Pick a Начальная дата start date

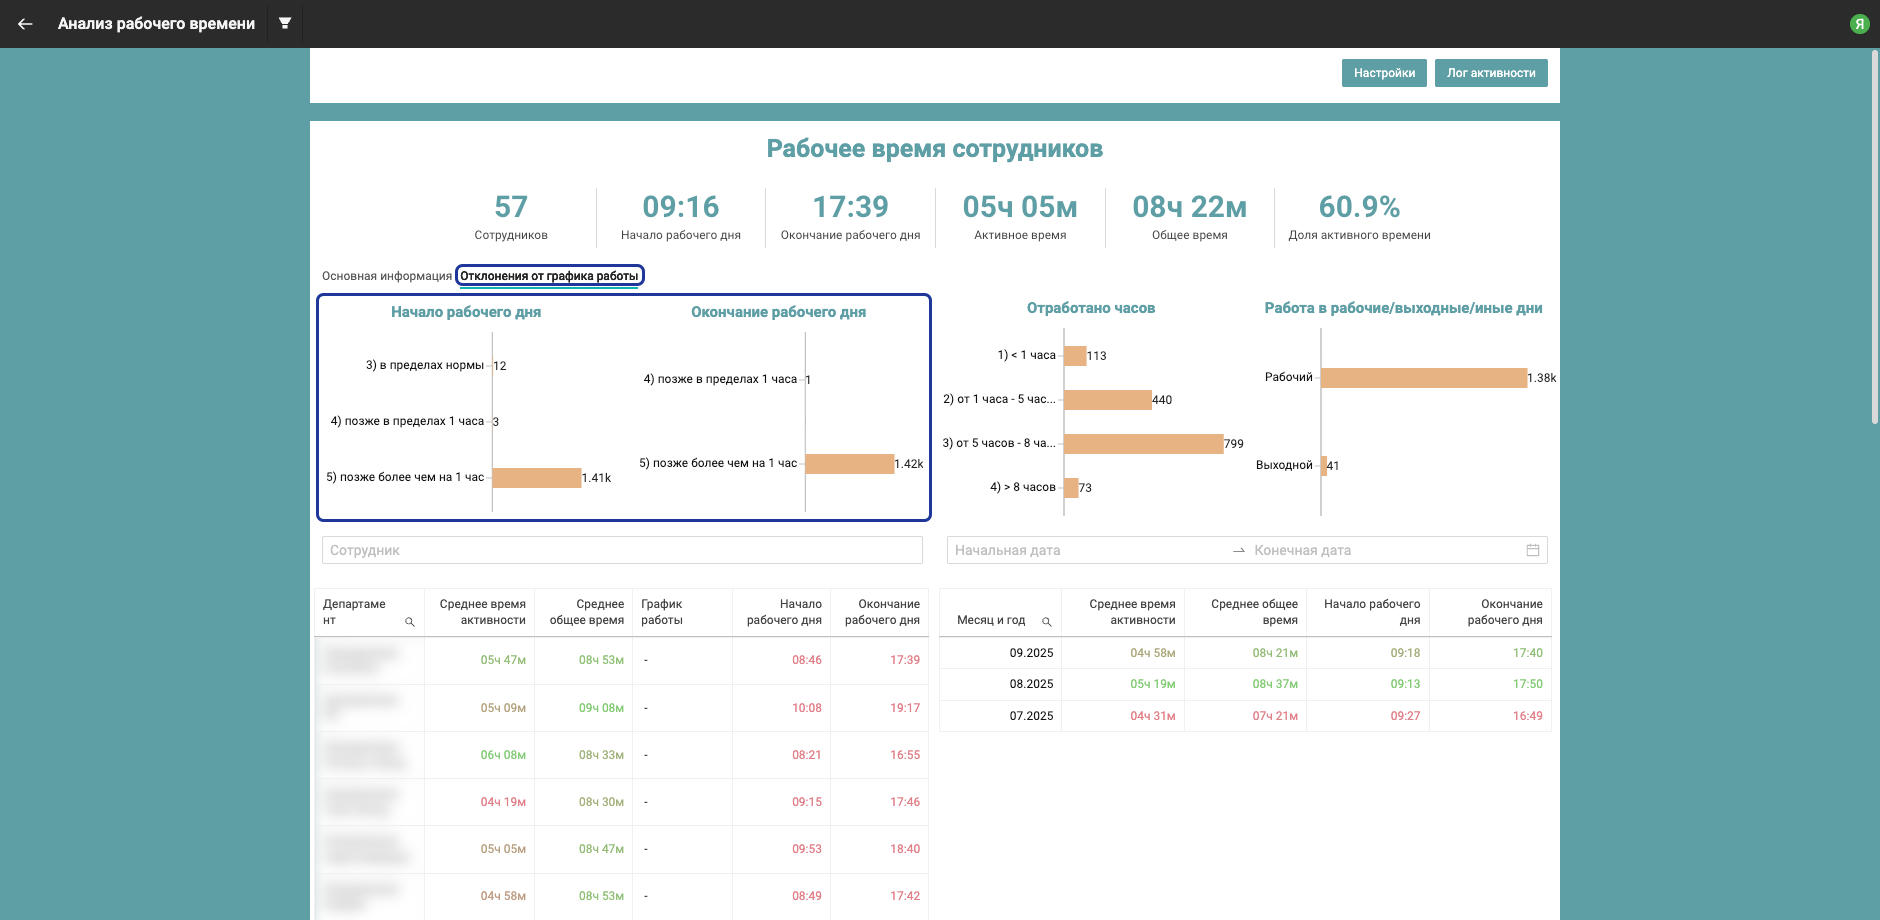(1085, 550)
